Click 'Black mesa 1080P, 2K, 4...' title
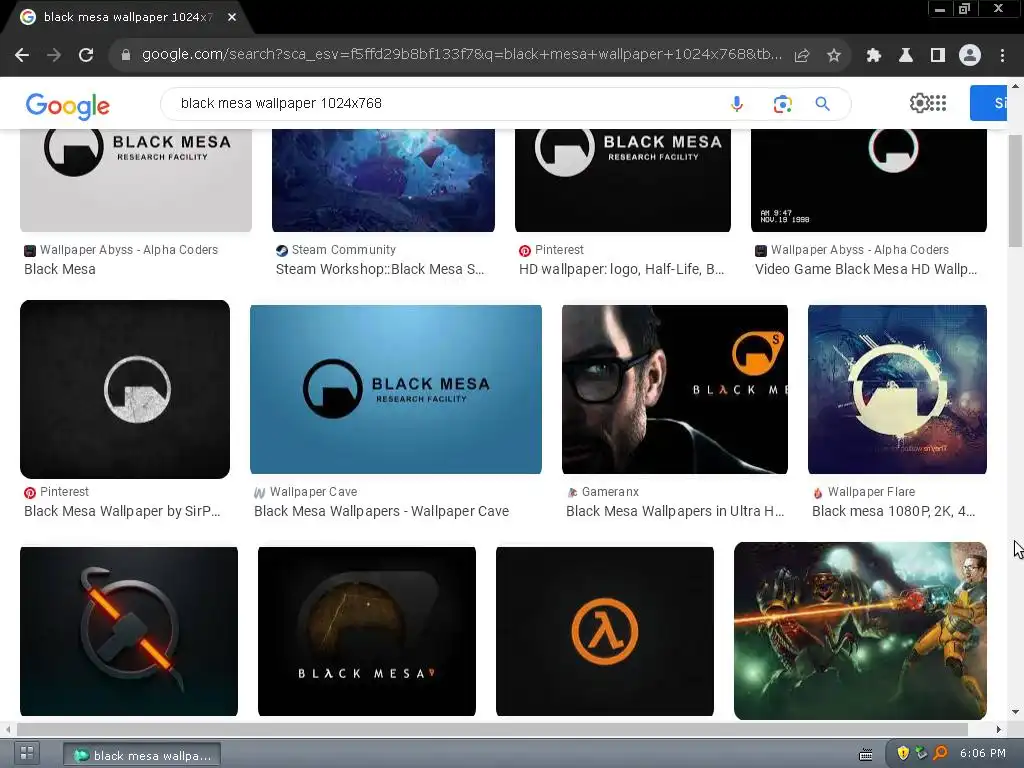The width and height of the screenshot is (1024, 768). (893, 511)
